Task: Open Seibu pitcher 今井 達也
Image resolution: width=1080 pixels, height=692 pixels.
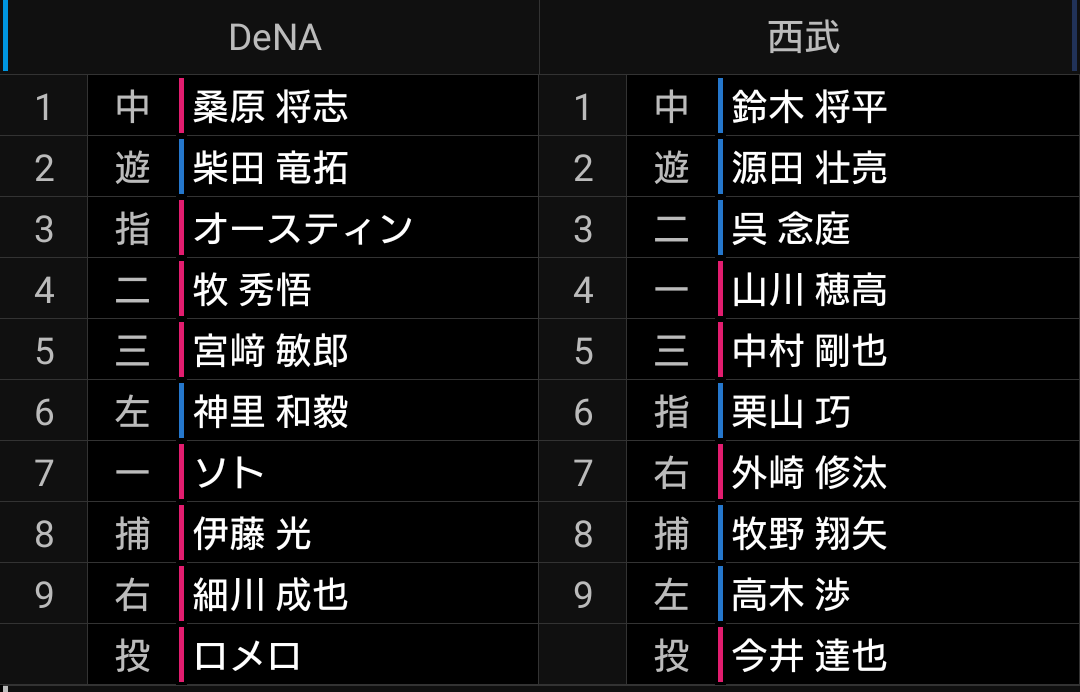Action: point(809,656)
